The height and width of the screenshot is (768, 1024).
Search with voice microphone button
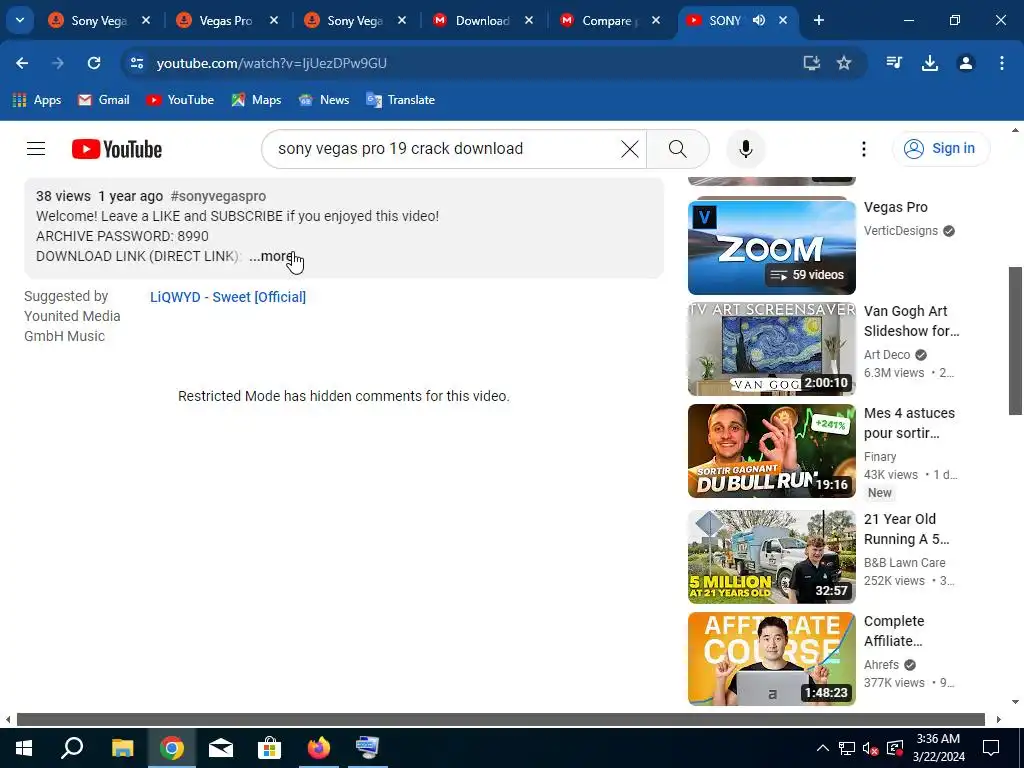coord(746,149)
